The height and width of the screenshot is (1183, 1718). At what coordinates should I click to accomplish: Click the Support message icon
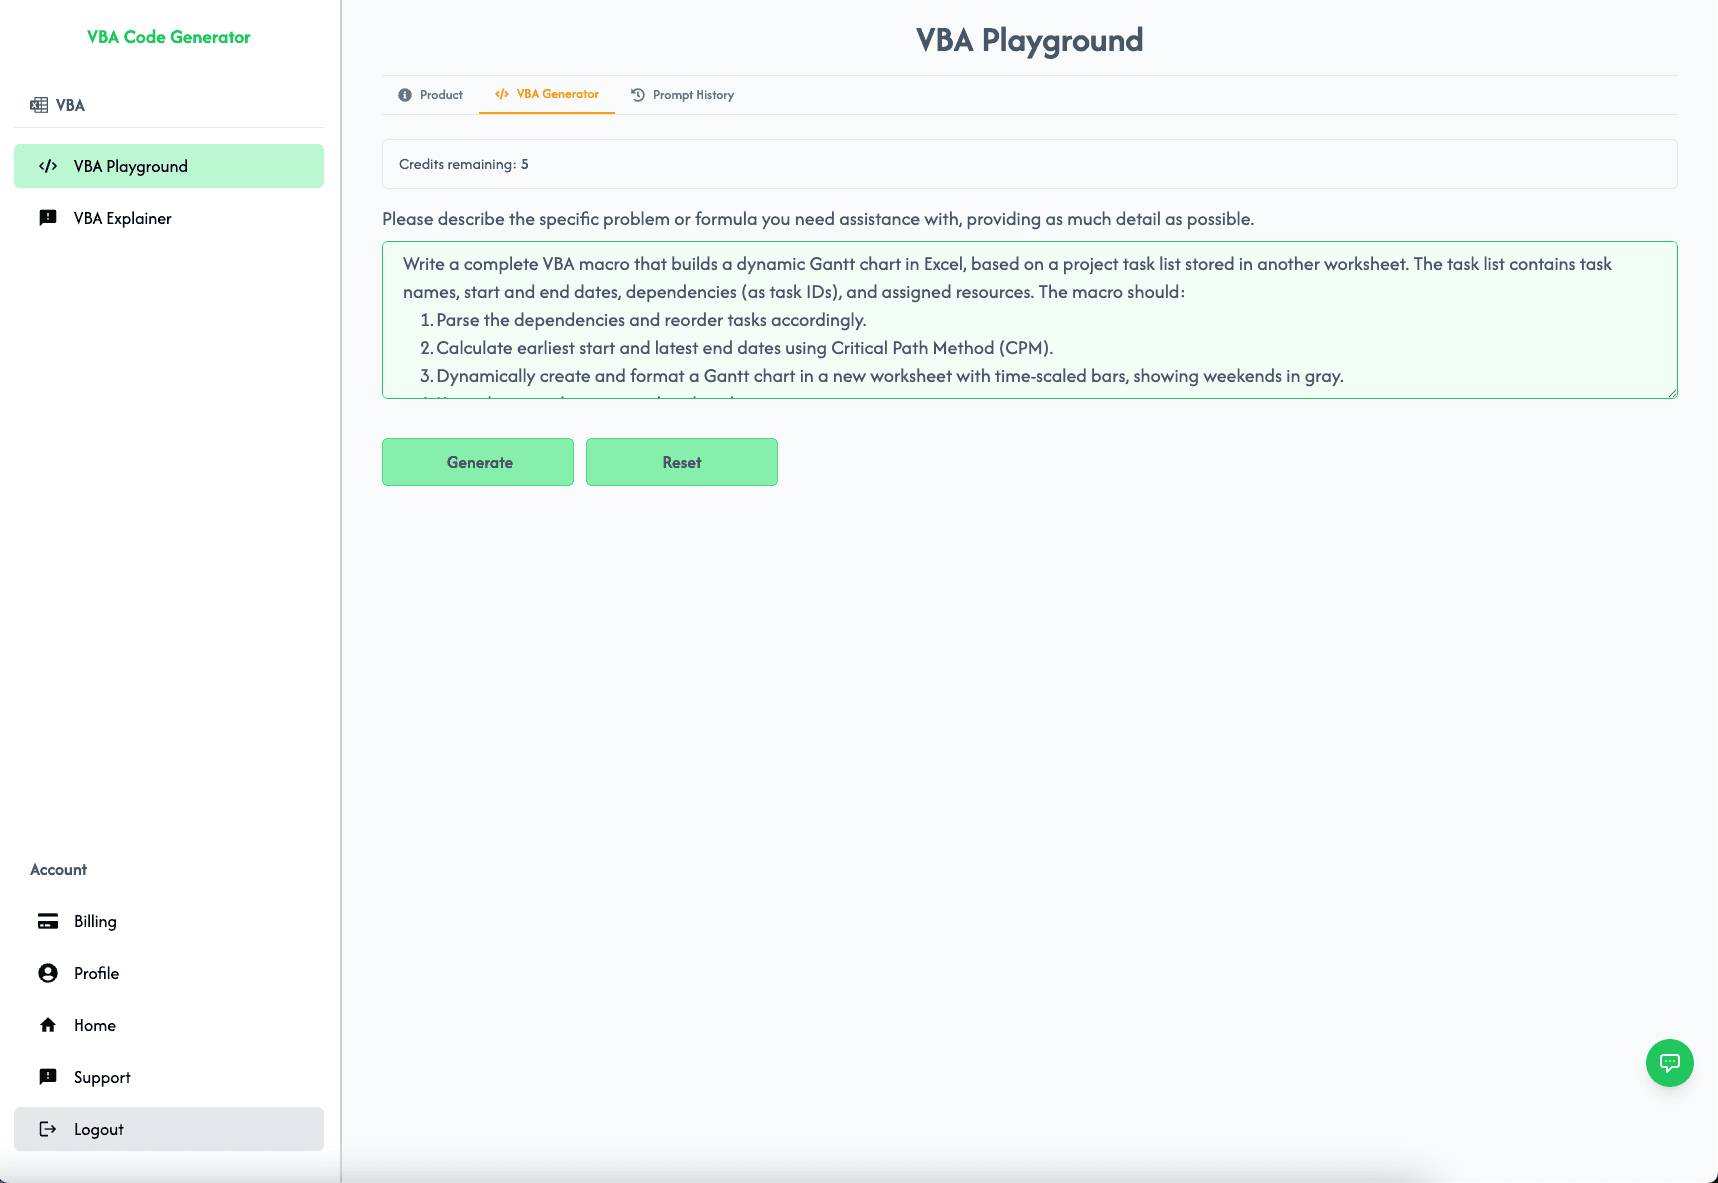click(x=48, y=1077)
